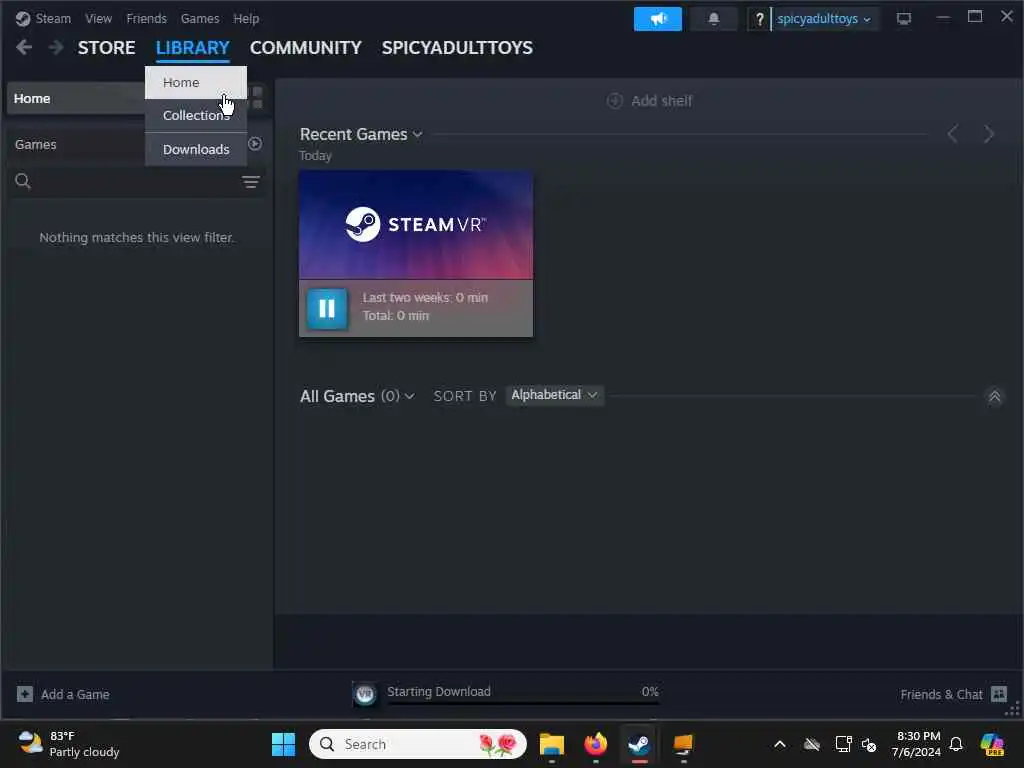This screenshot has width=1024, height=768.
Task: Pause the SteamVR download
Action: click(327, 308)
